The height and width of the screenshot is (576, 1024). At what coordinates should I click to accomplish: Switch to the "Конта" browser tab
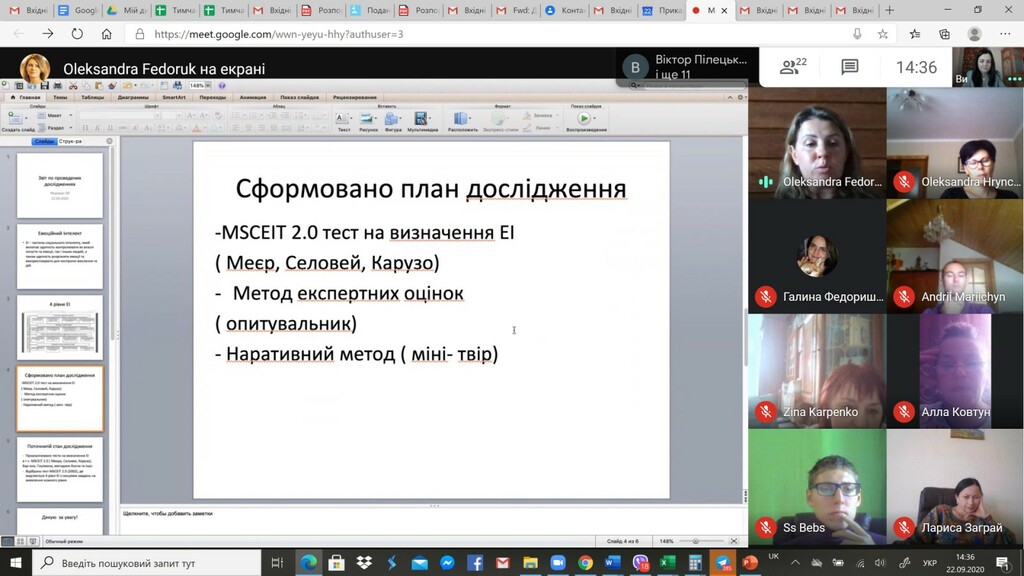(x=568, y=10)
